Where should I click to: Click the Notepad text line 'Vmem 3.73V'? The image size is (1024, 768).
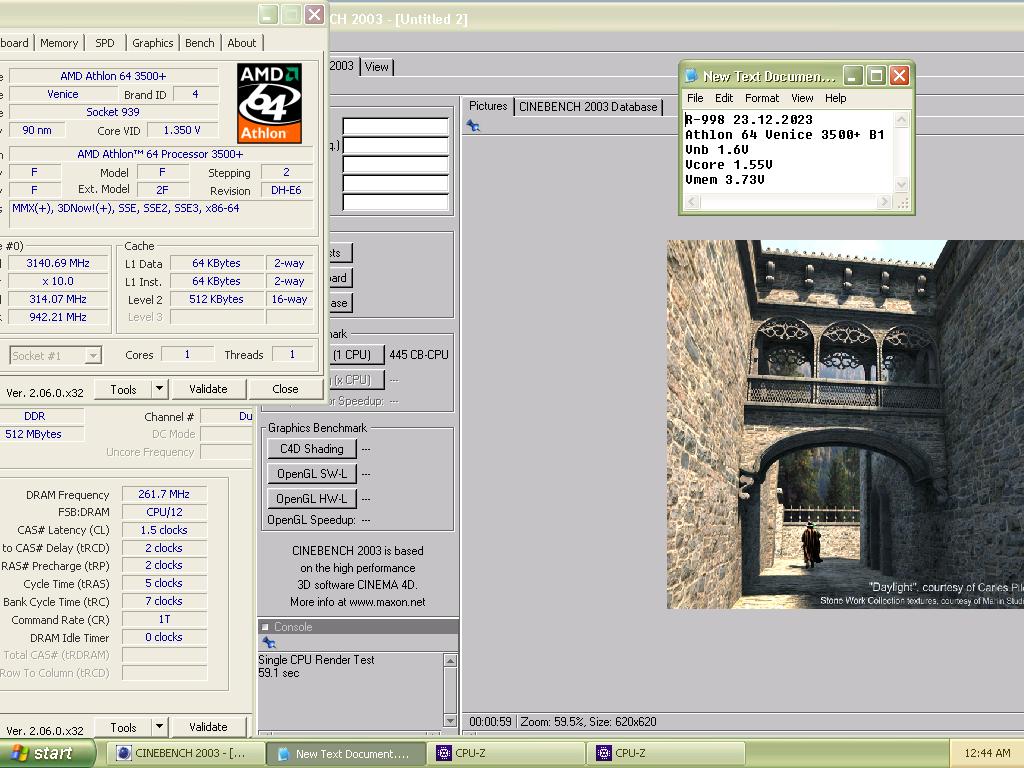tap(725, 180)
